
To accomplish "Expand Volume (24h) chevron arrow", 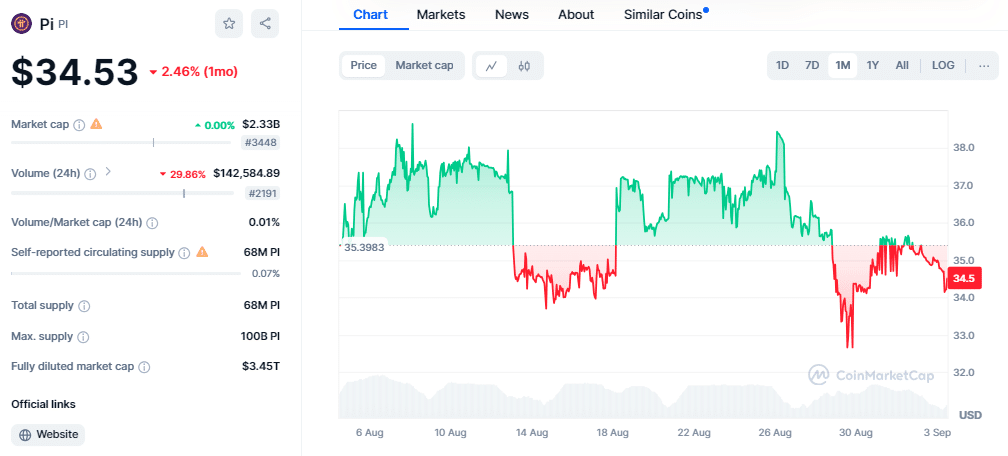I will point(108,172).
